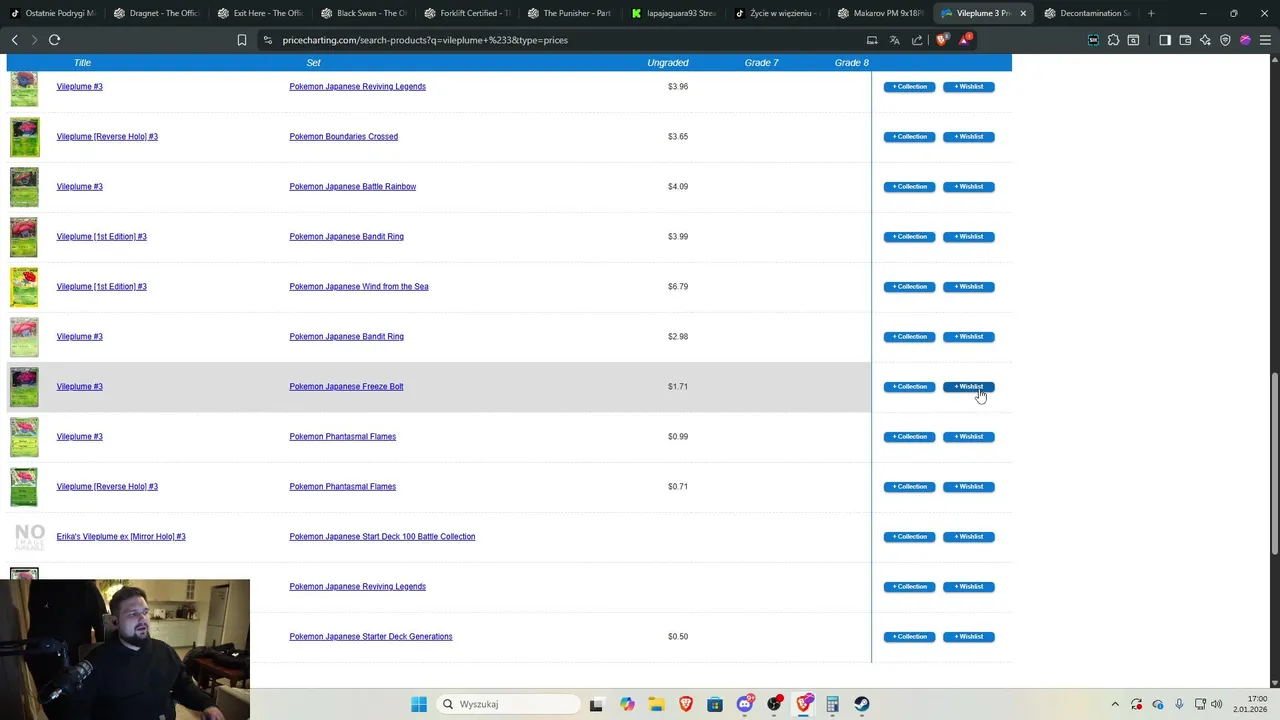The image size is (1280, 720).
Task: Open a new browser tab
Action: point(1151,13)
